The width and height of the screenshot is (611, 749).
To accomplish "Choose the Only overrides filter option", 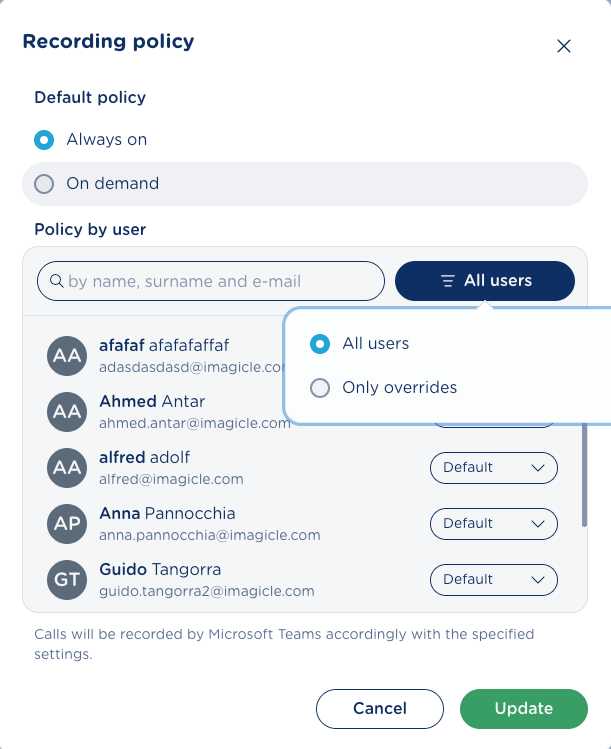I will click(x=320, y=388).
